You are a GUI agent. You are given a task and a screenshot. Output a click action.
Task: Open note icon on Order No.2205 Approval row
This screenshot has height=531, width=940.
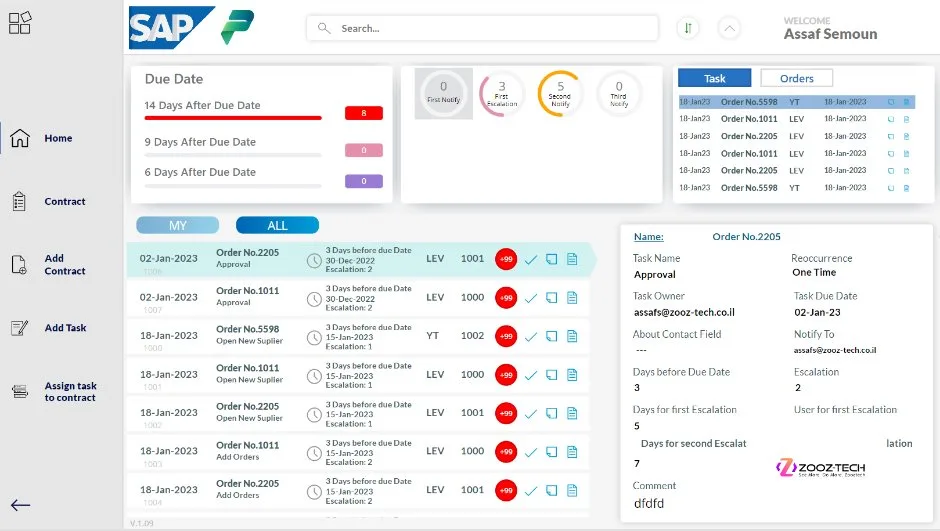552,259
